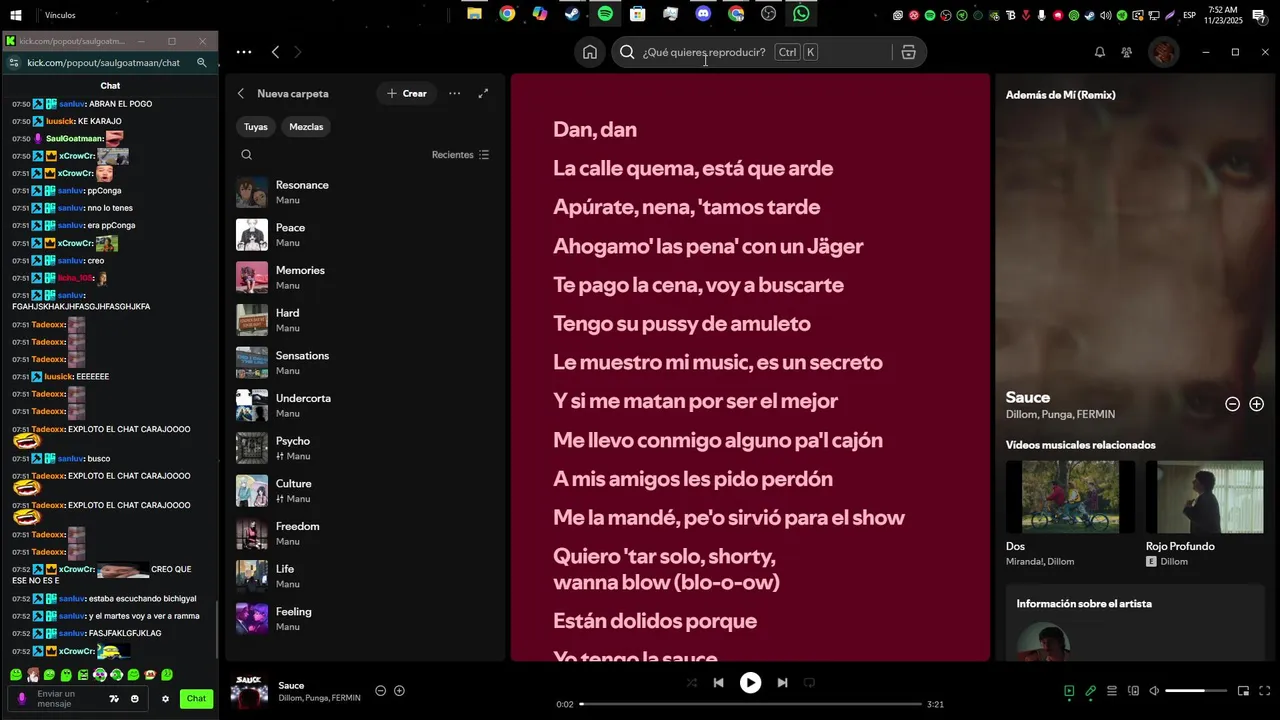This screenshot has width=1280, height=720.
Task: Click the Sauce title in the right panel
Action: coord(1028,397)
